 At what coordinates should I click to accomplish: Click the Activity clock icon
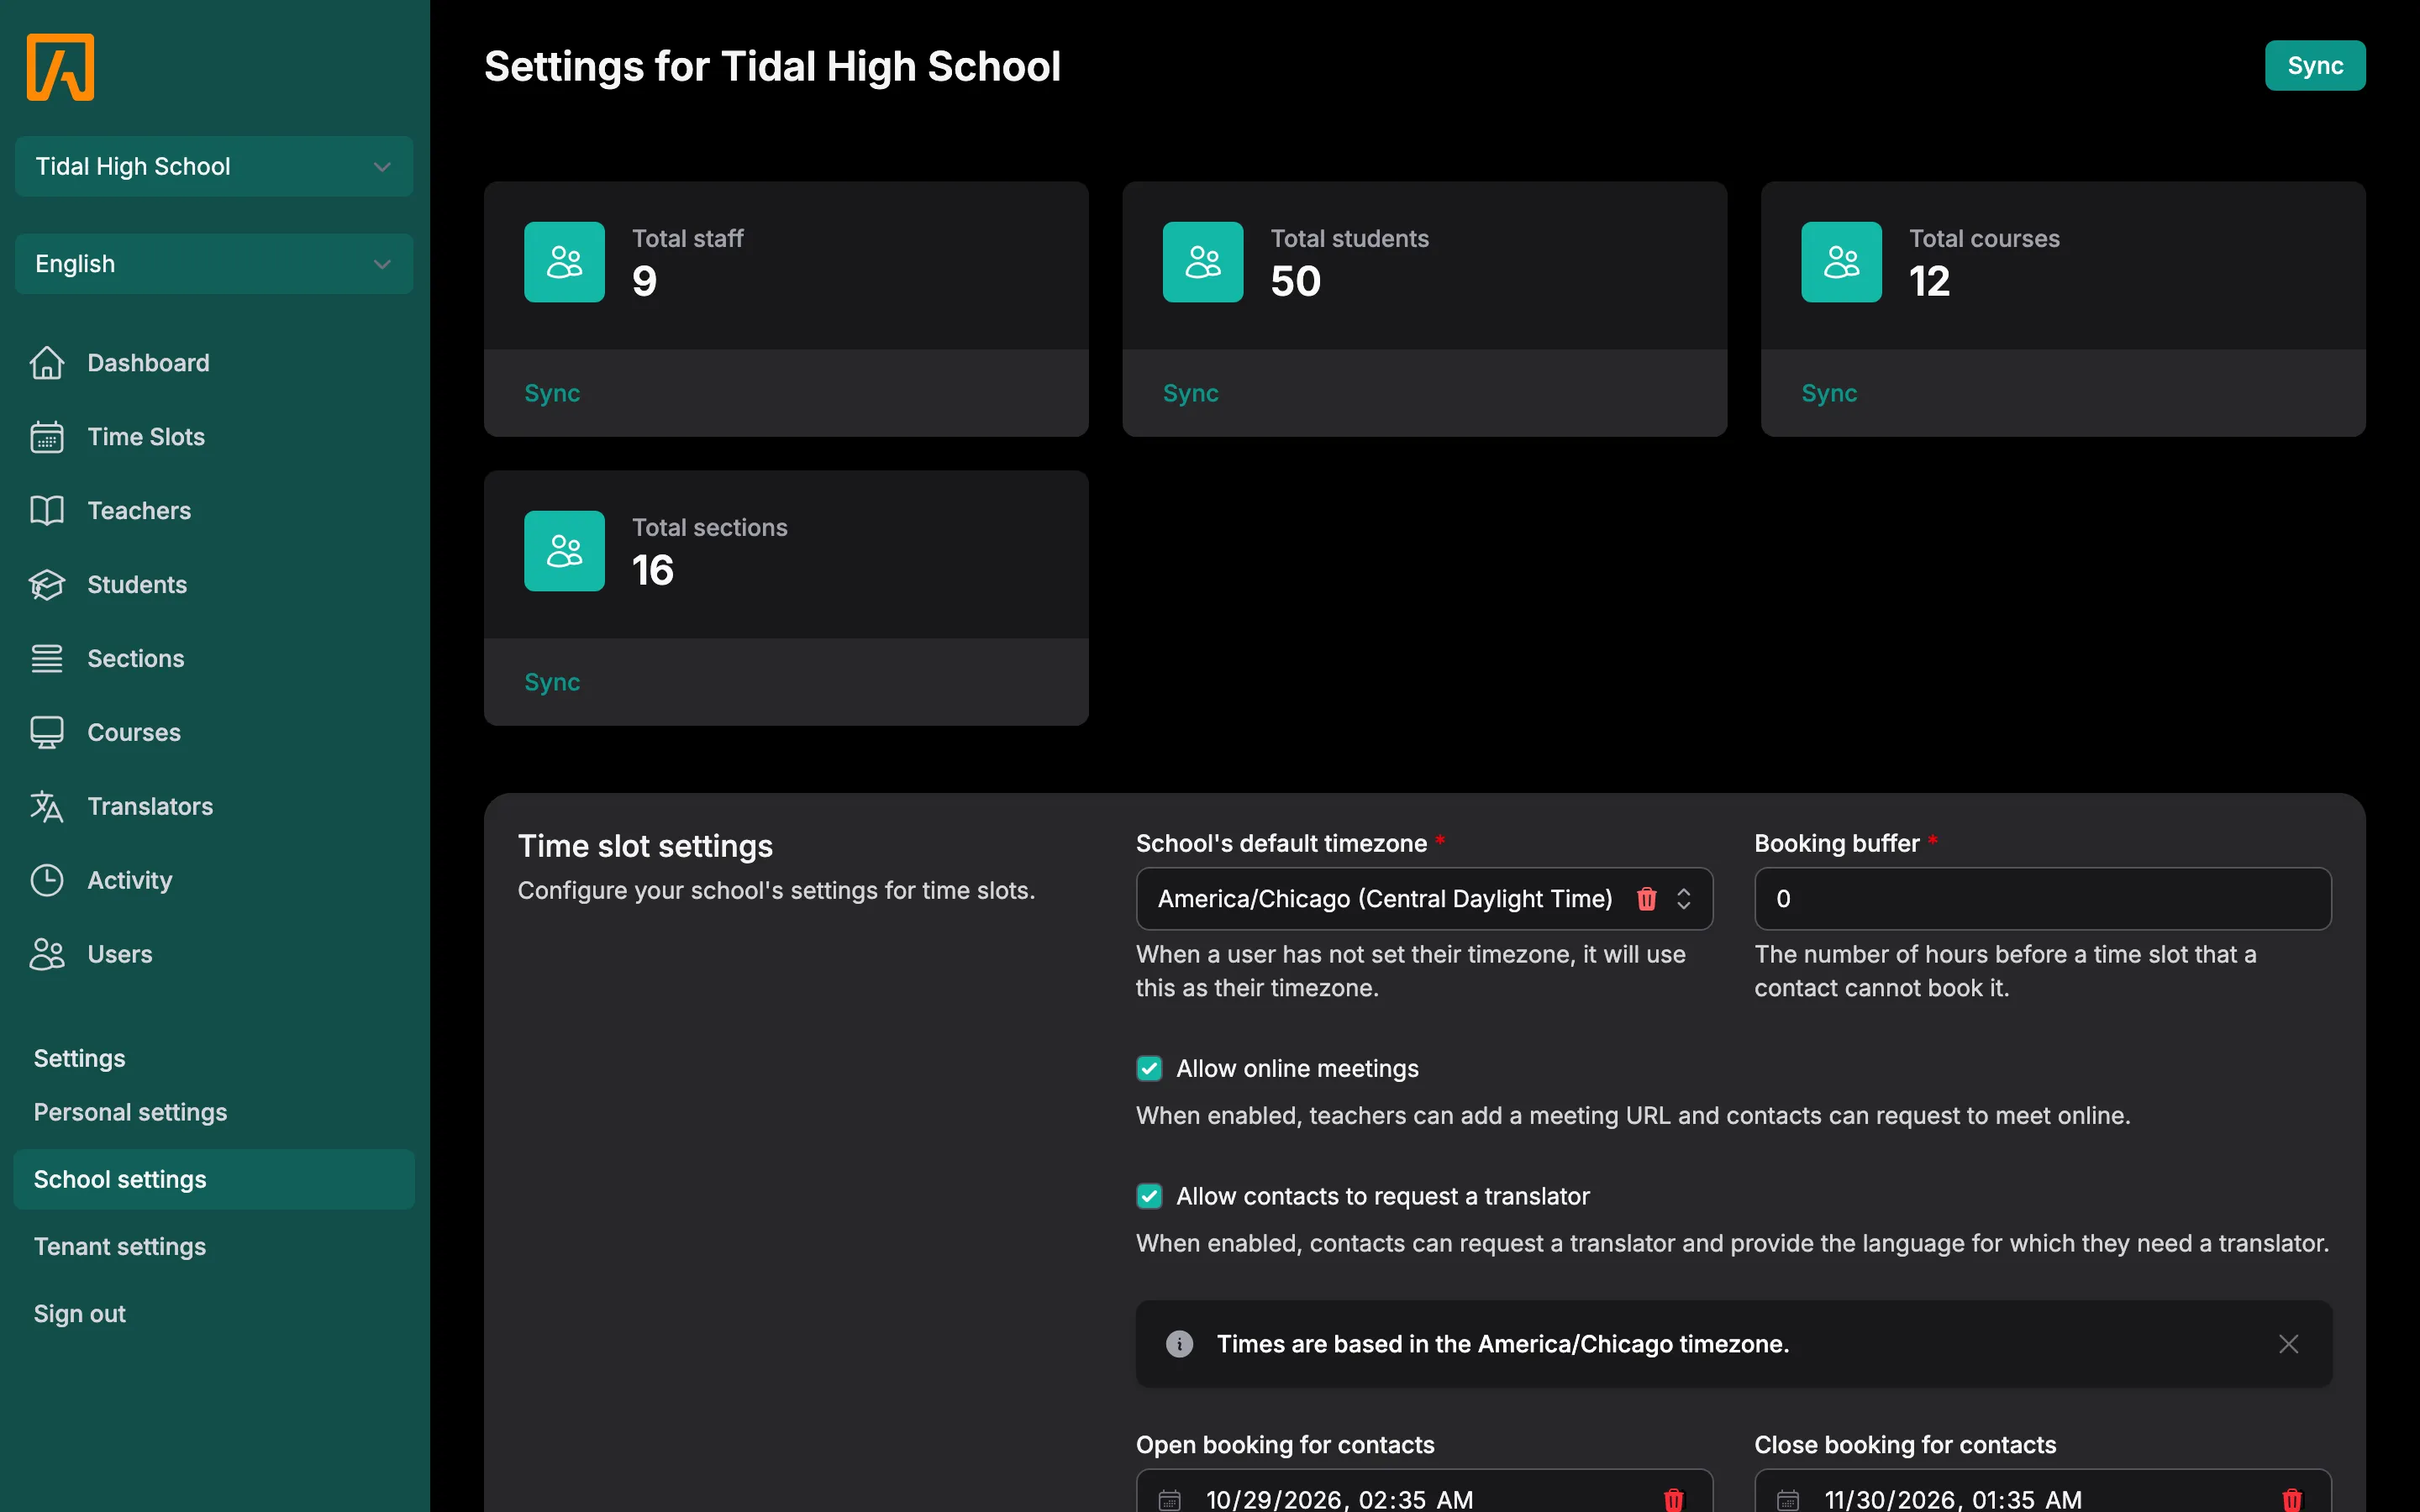(47, 881)
